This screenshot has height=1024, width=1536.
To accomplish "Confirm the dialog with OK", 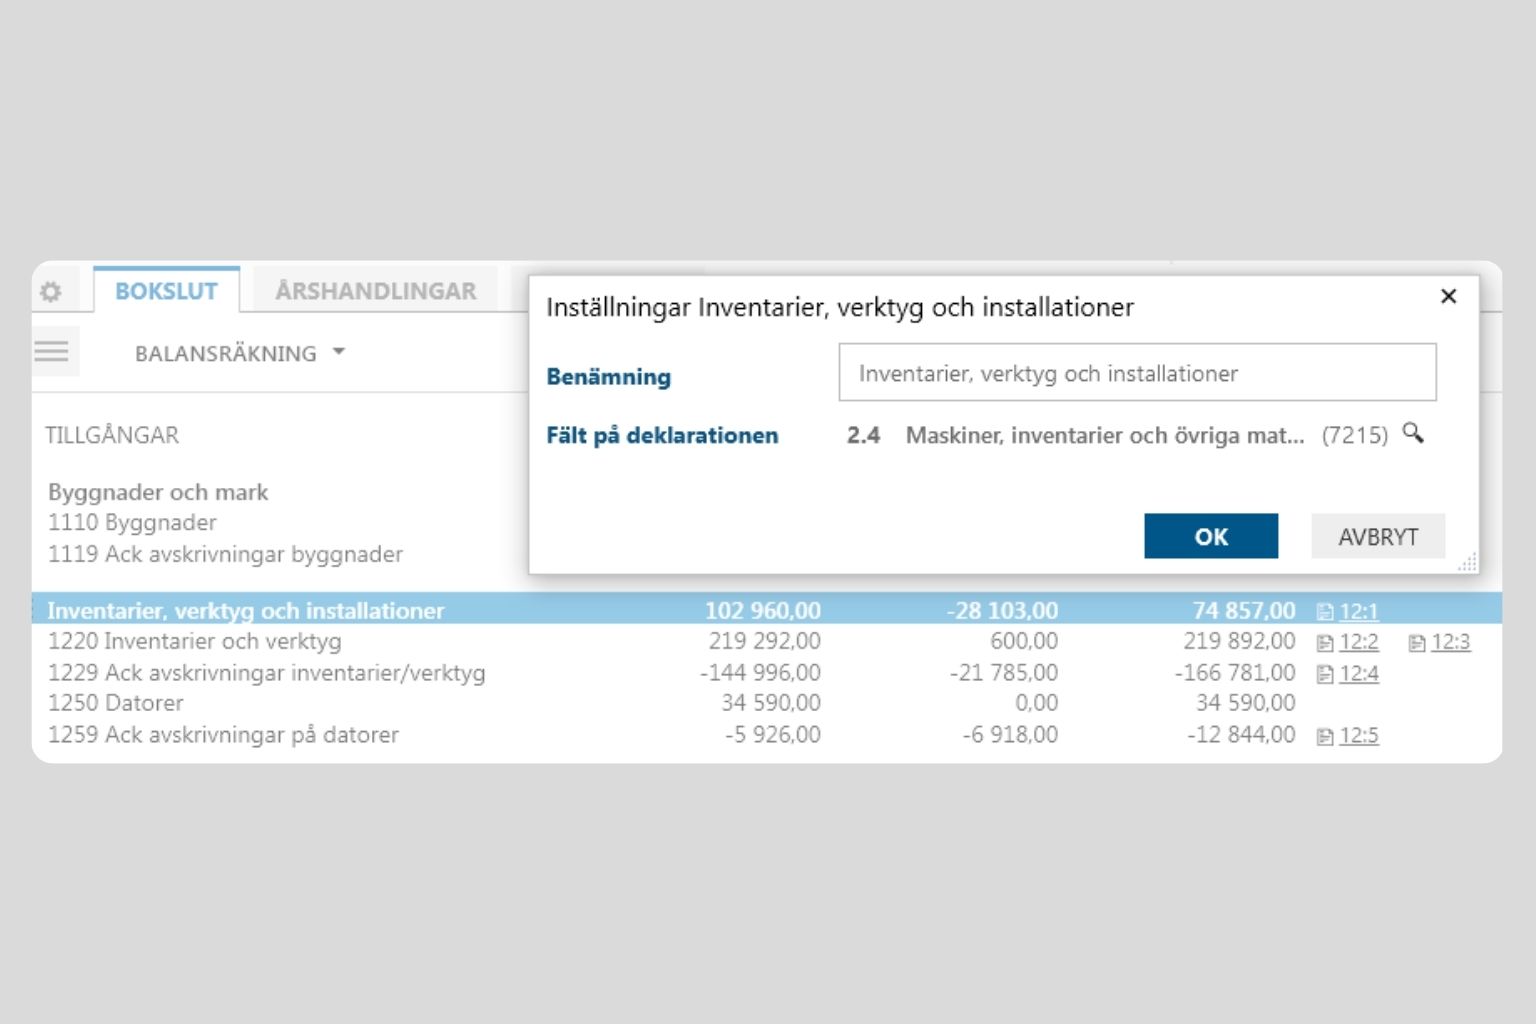I will pyautogui.click(x=1210, y=536).
